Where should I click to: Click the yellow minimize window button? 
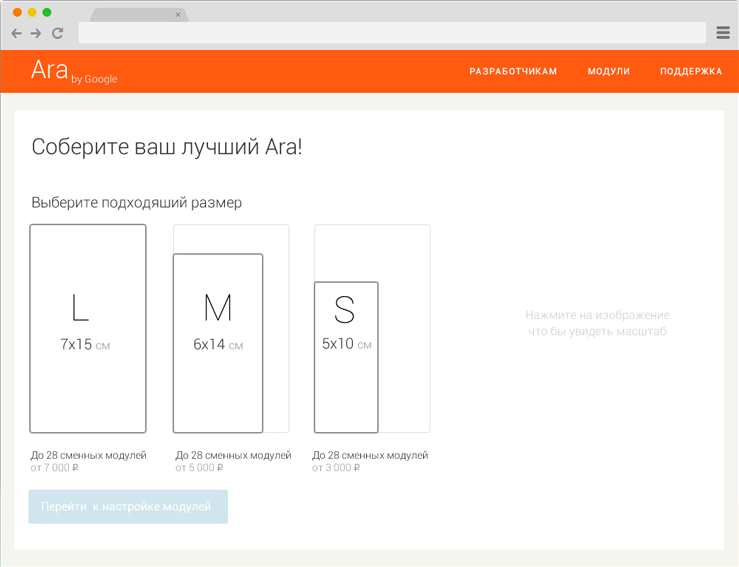32,12
